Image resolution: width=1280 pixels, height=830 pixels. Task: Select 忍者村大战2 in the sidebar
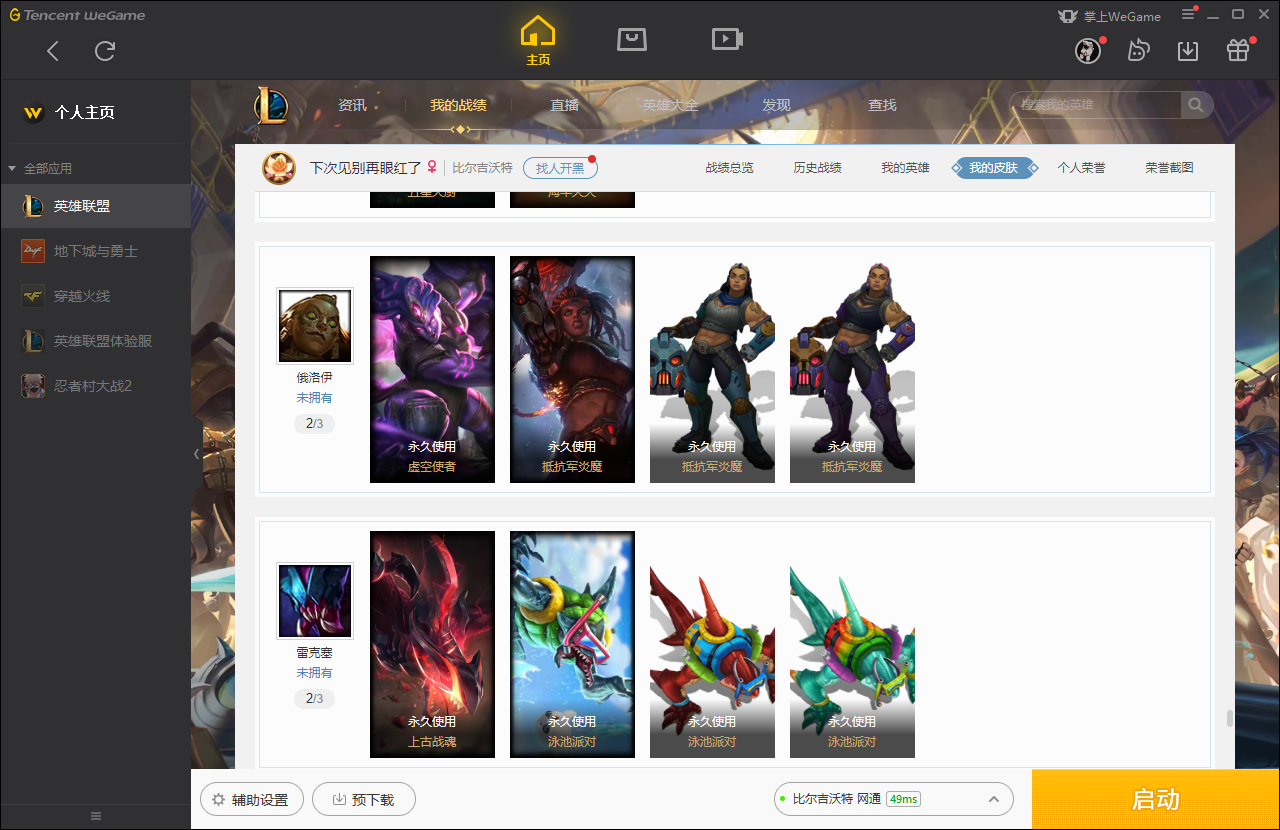[95, 385]
